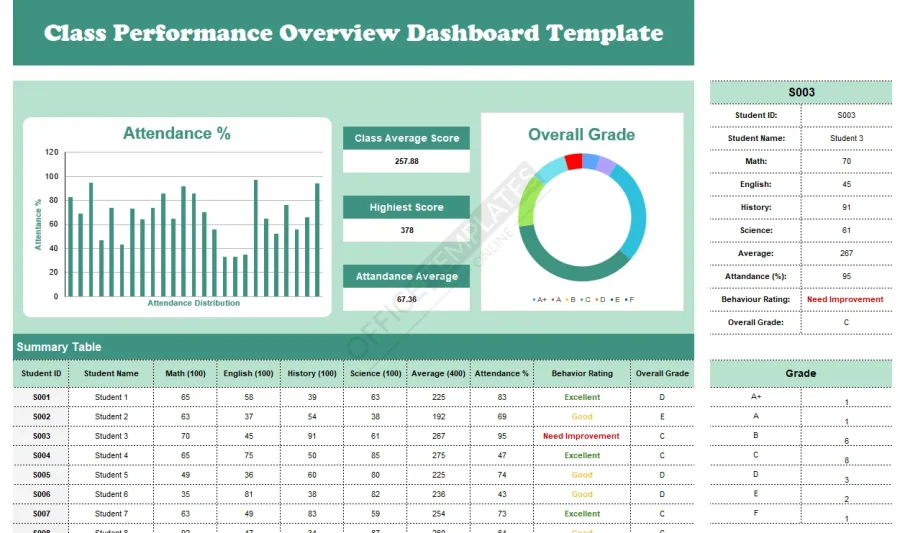Select the Highiest Score header
Screen dimensions: 900x533
[406, 207]
